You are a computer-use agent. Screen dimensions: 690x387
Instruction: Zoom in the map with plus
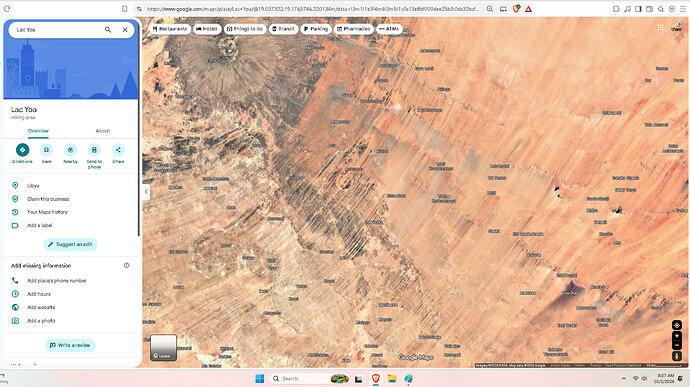pyautogui.click(x=677, y=336)
